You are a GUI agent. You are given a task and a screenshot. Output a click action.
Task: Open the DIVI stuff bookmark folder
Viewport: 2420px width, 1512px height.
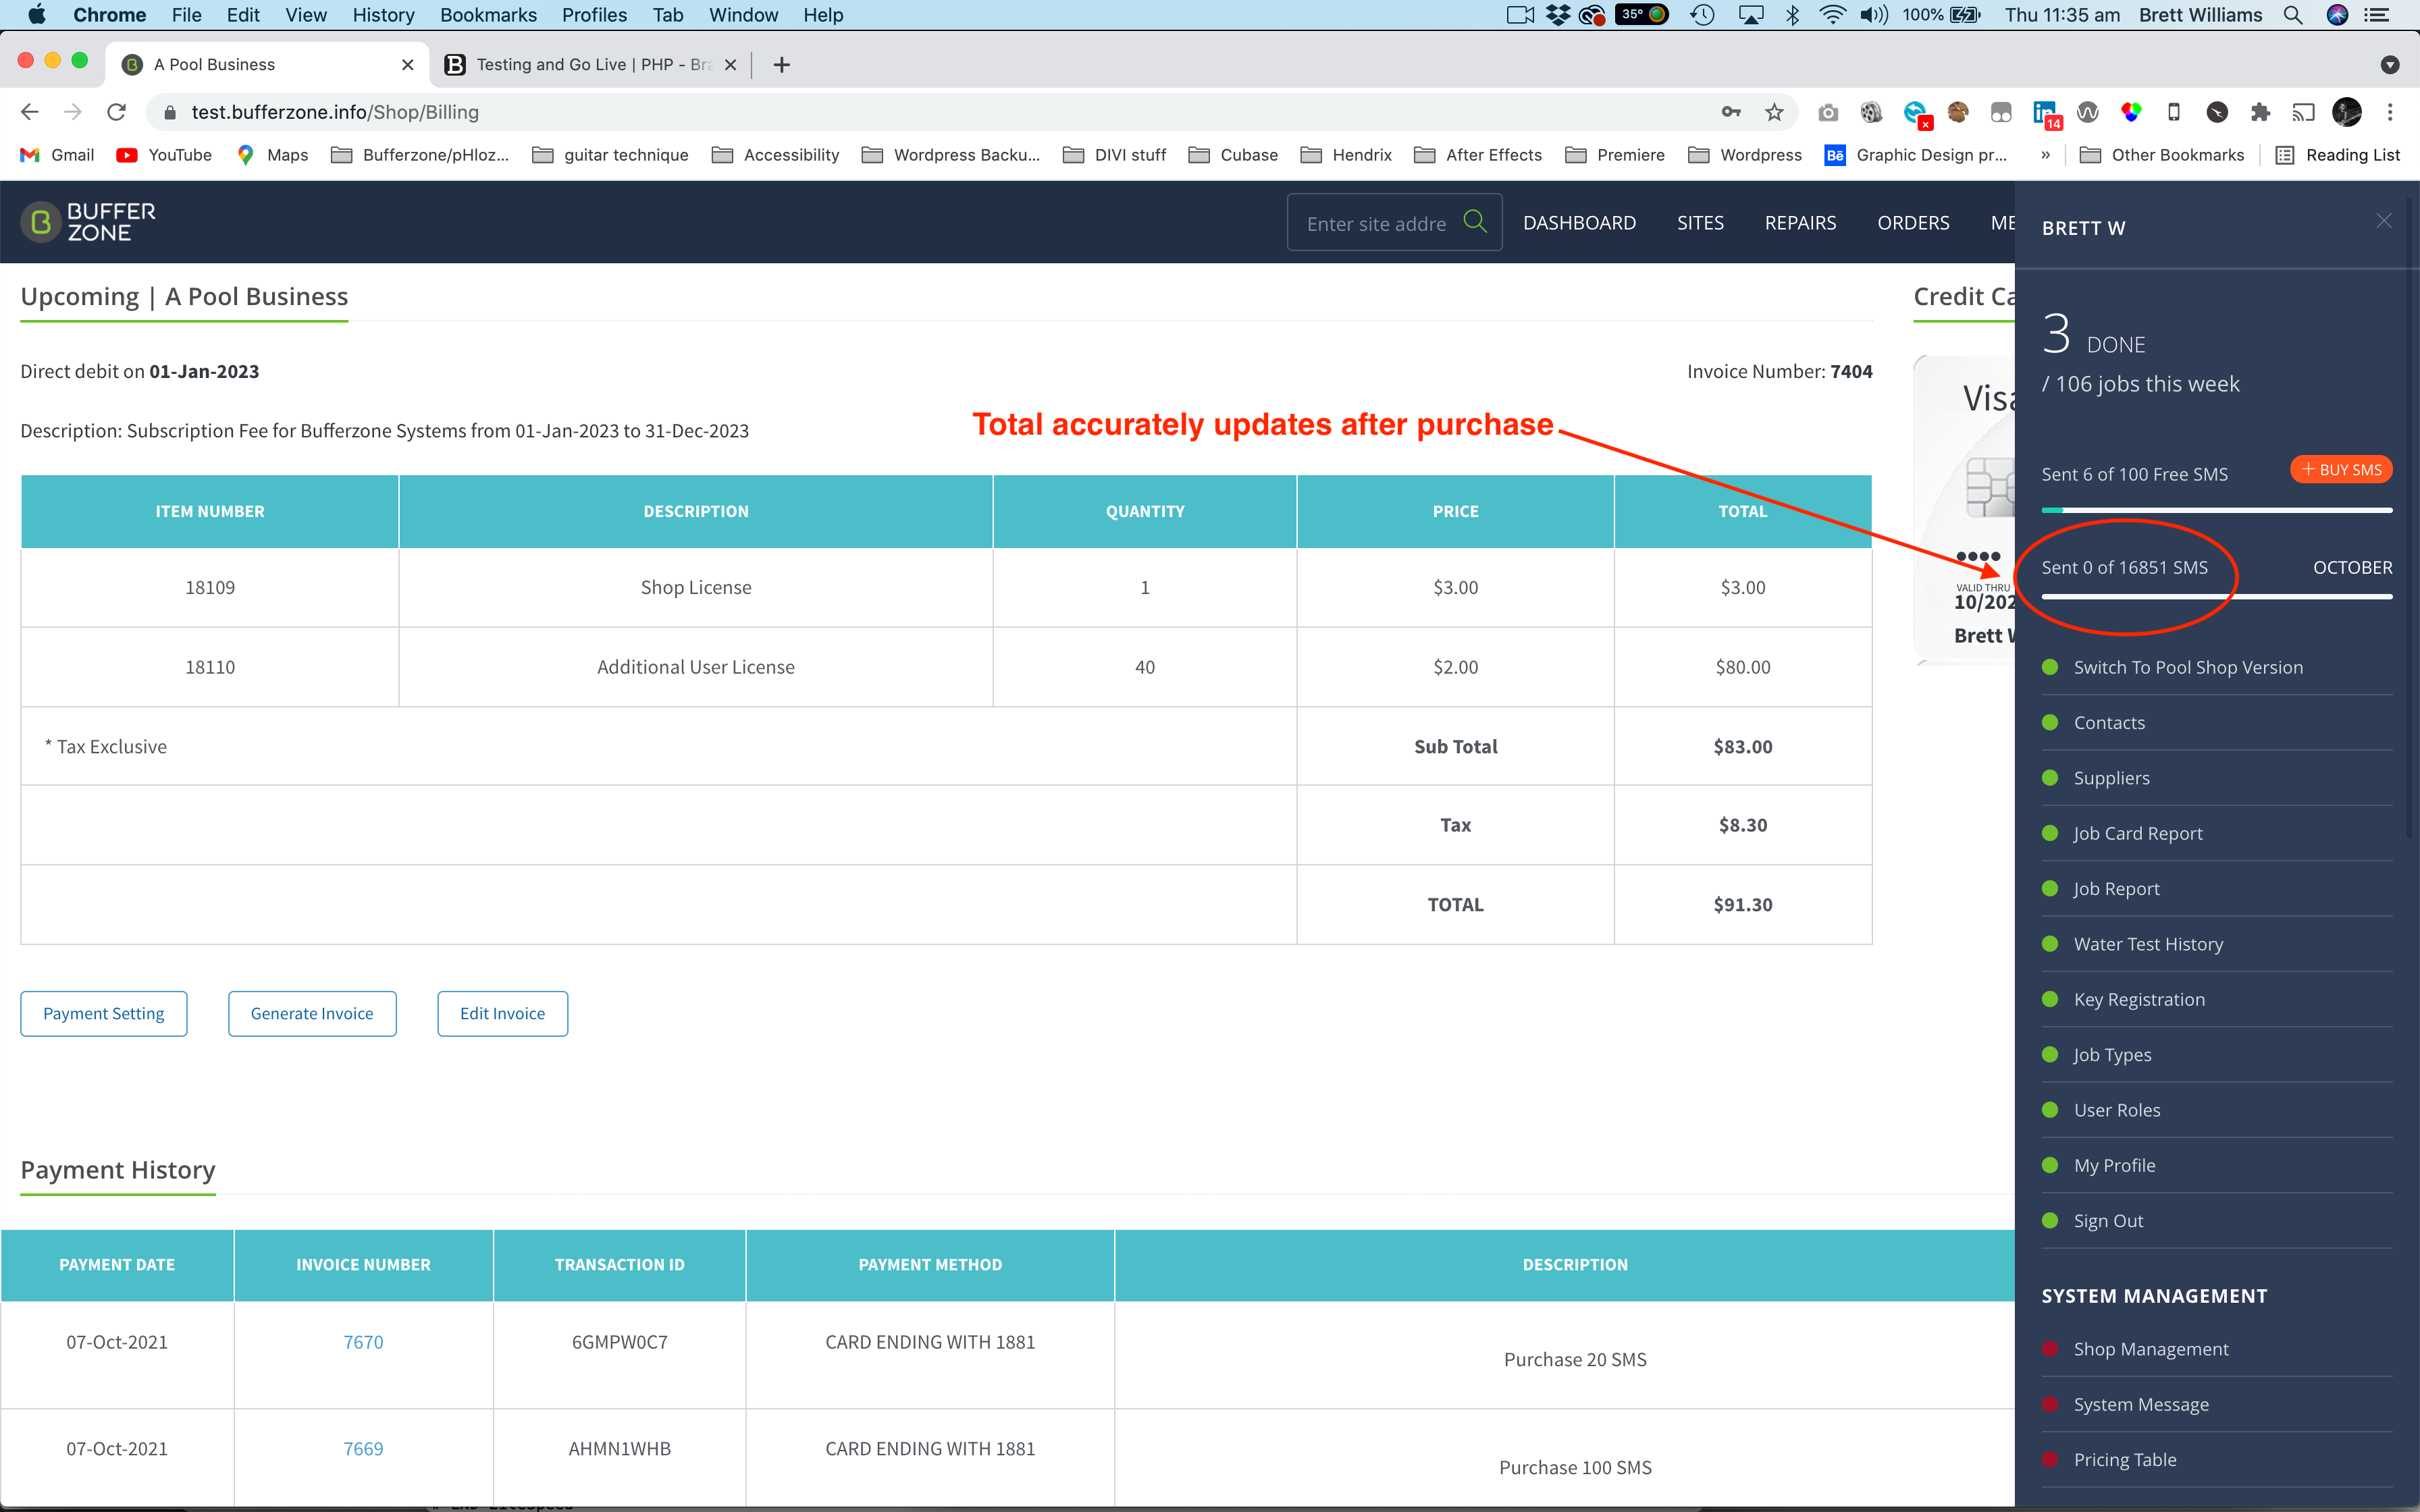(x=1114, y=155)
